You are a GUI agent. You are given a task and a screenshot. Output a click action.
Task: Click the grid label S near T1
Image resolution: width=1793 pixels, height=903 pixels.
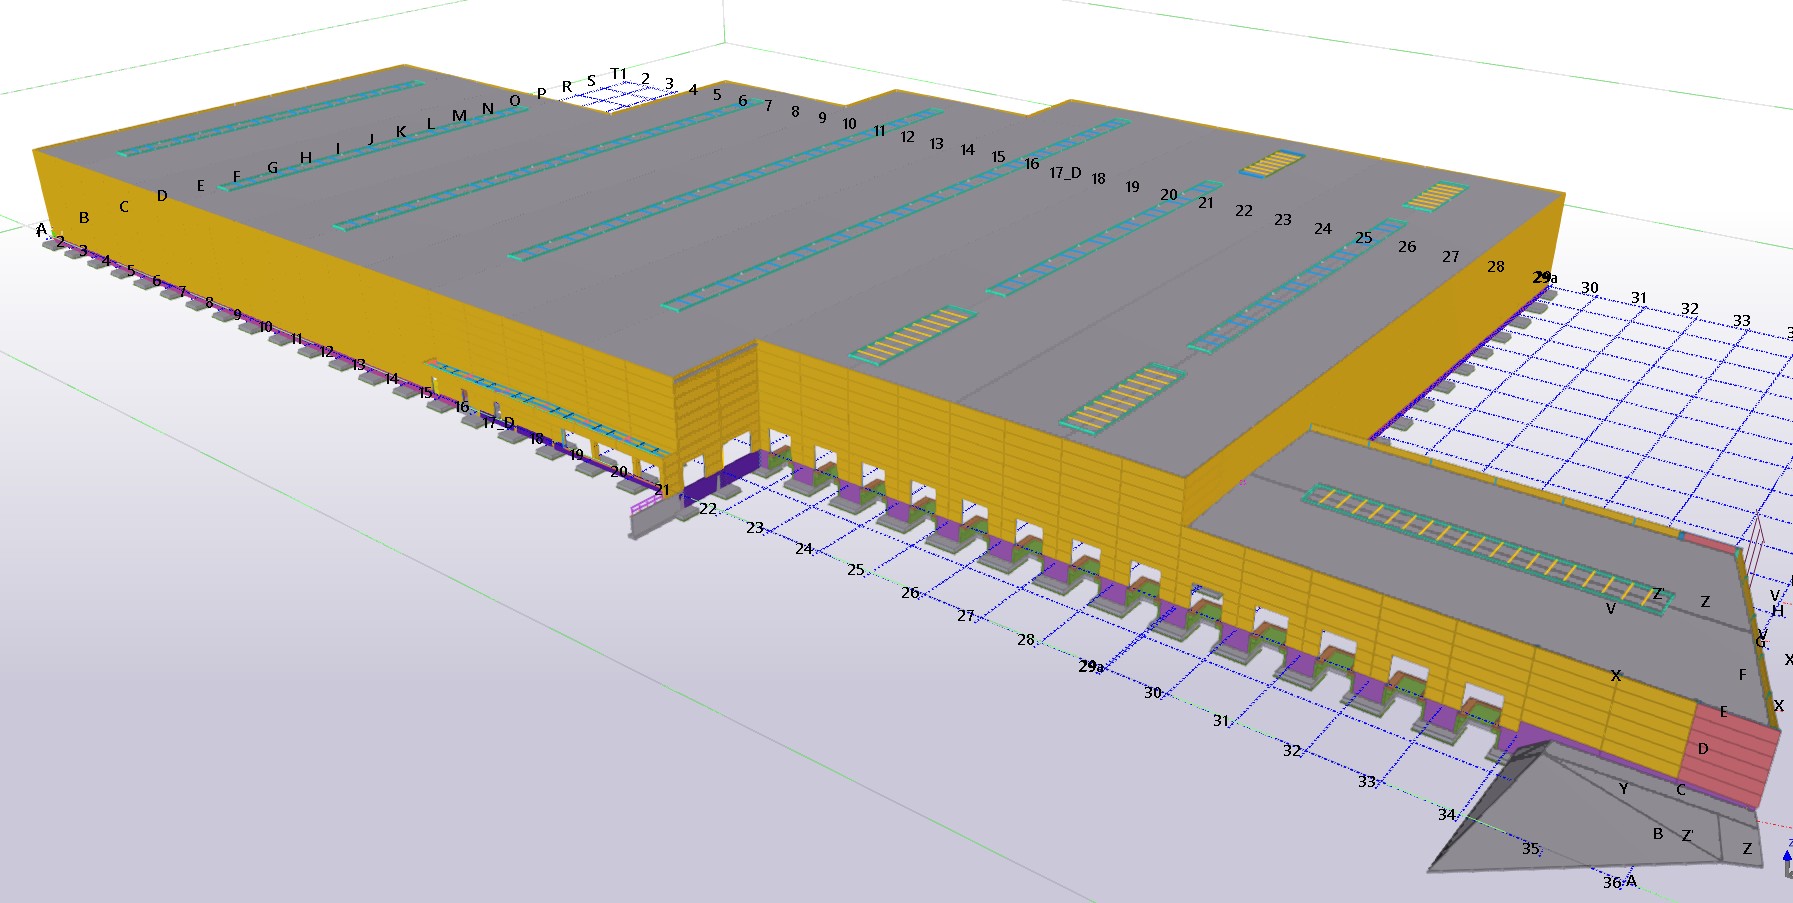(x=591, y=81)
